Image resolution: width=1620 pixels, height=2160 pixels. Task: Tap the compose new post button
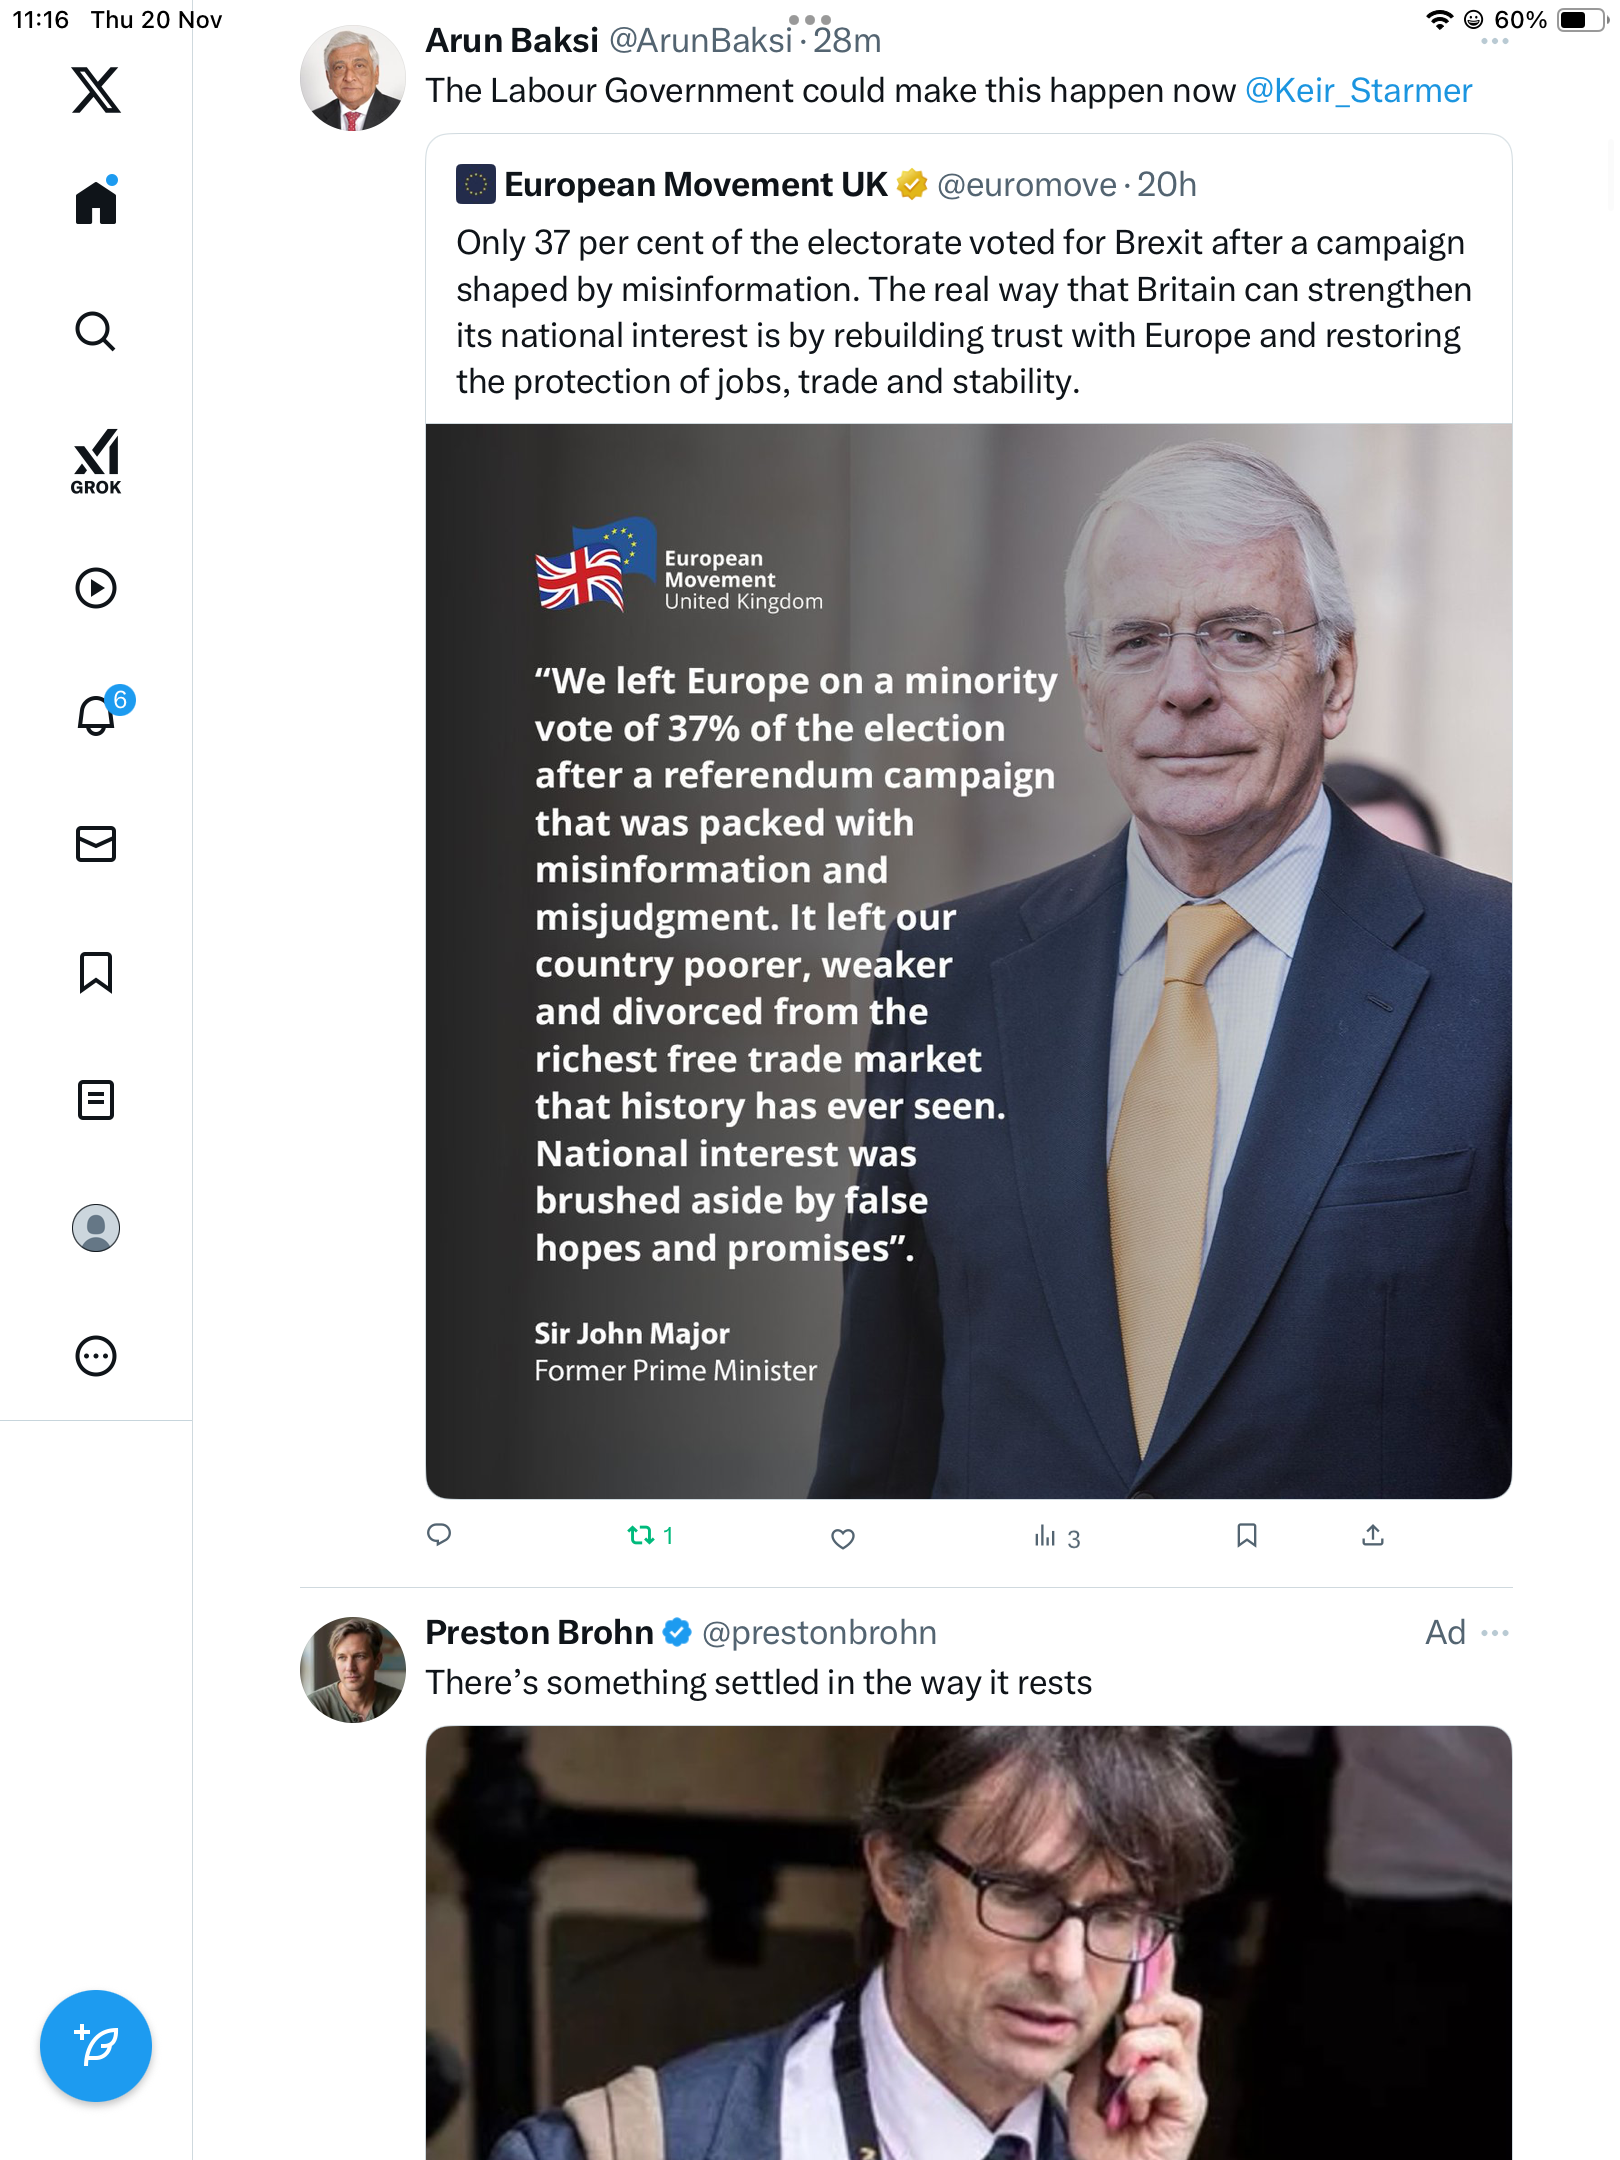[96, 2046]
